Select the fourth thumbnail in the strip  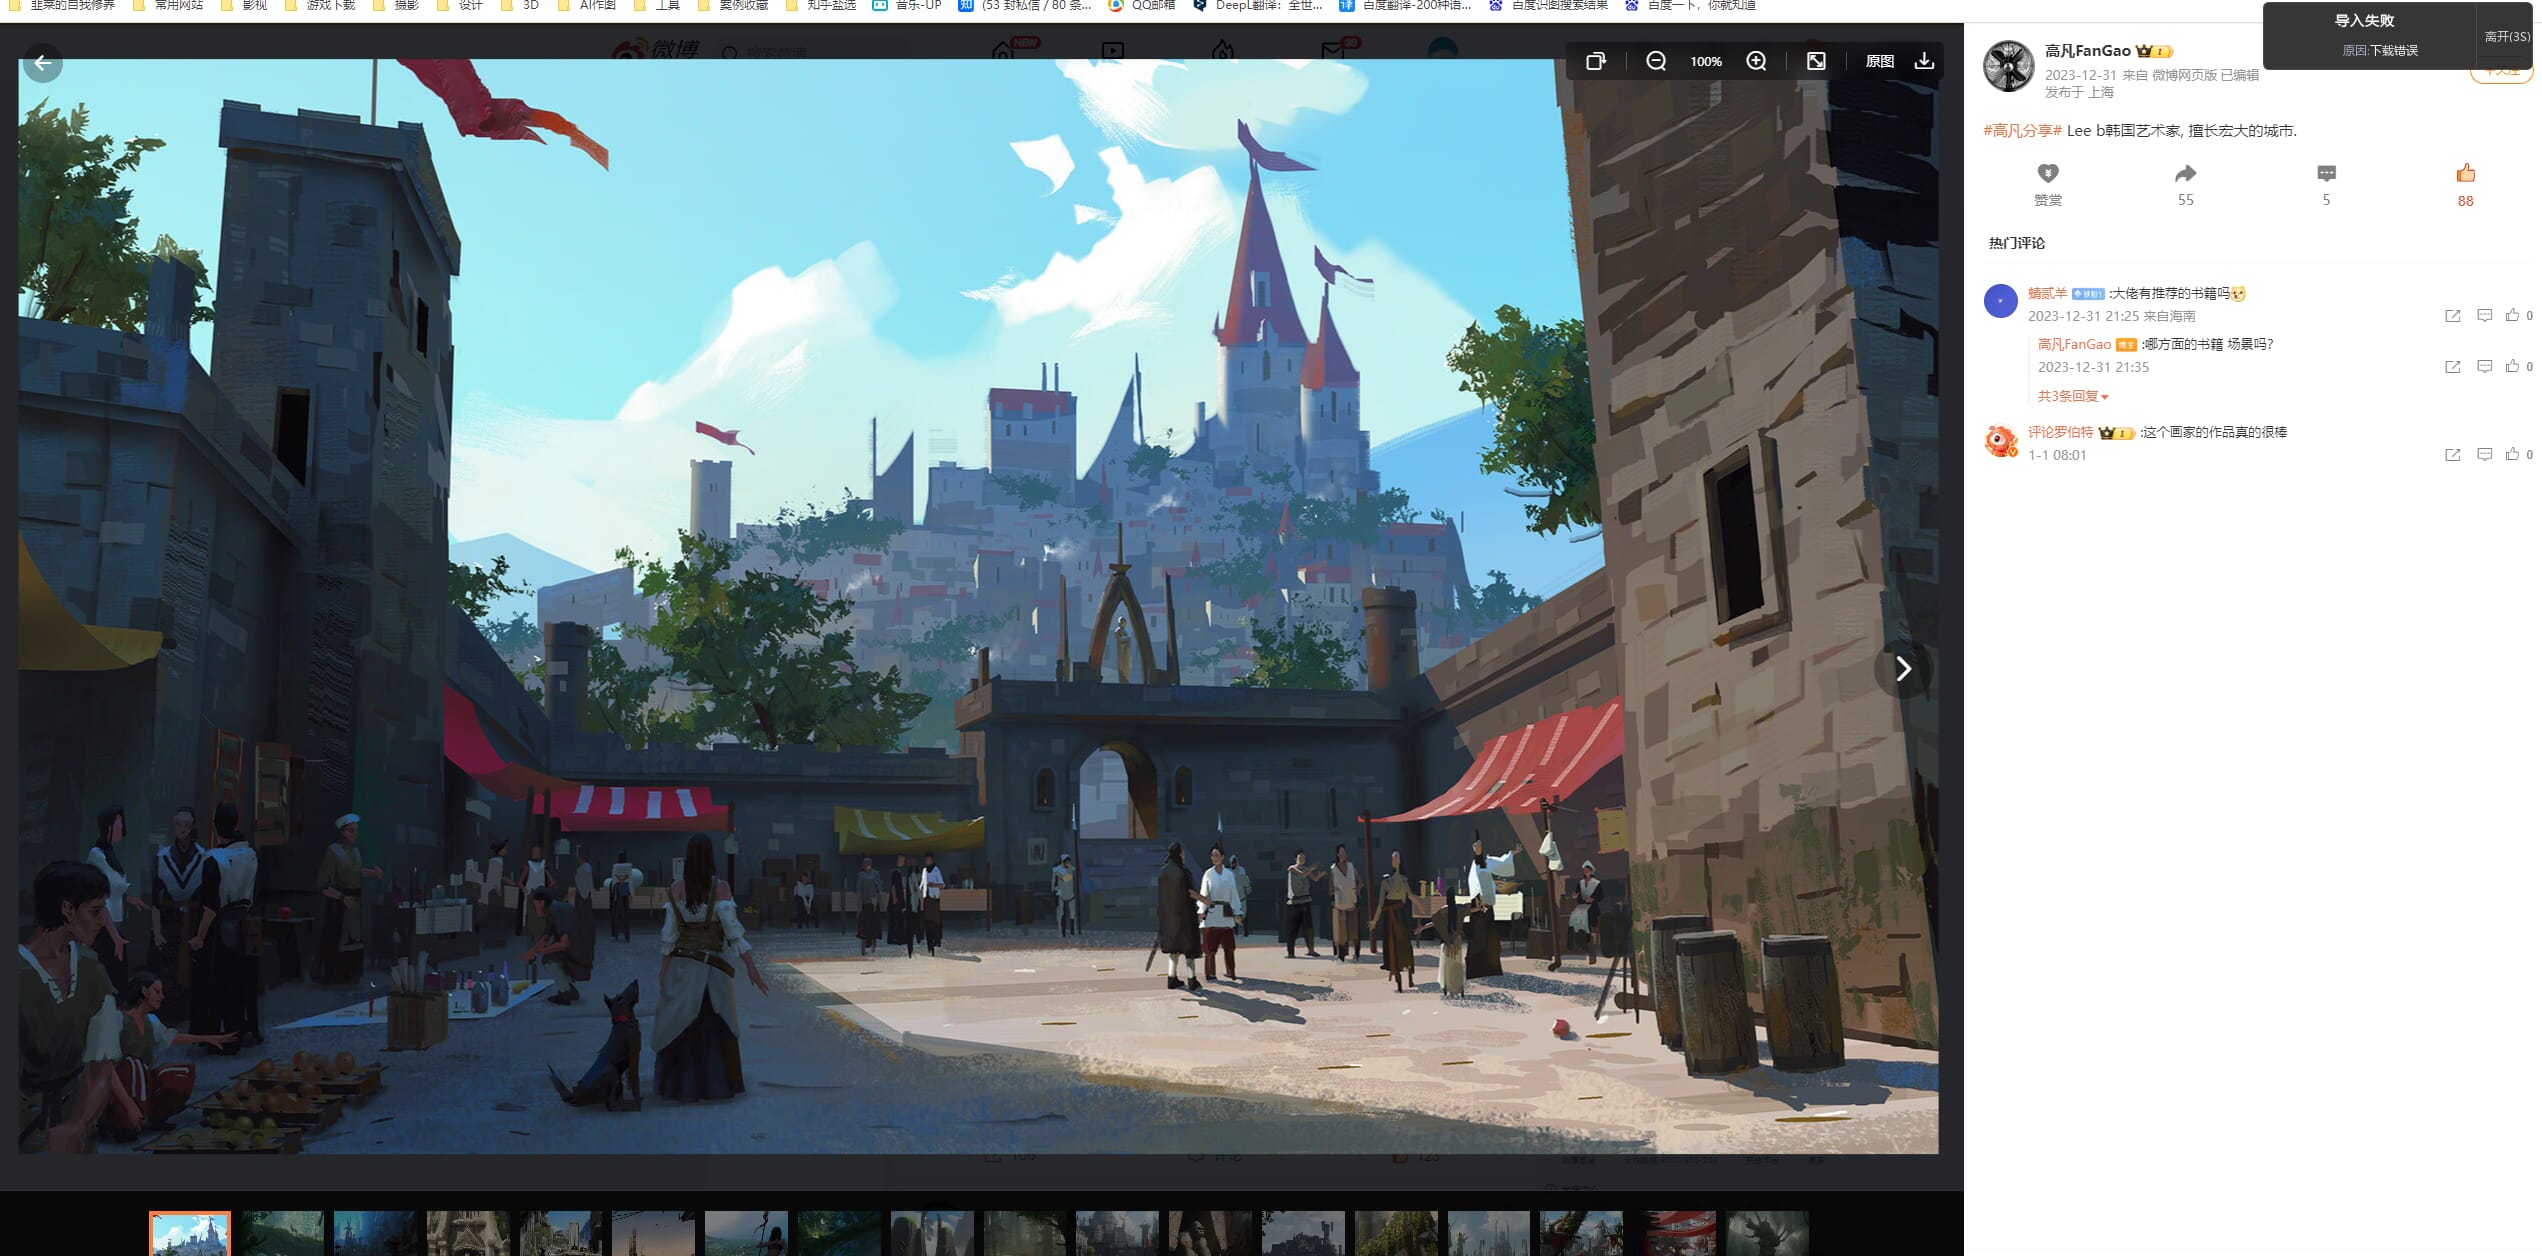[468, 1233]
